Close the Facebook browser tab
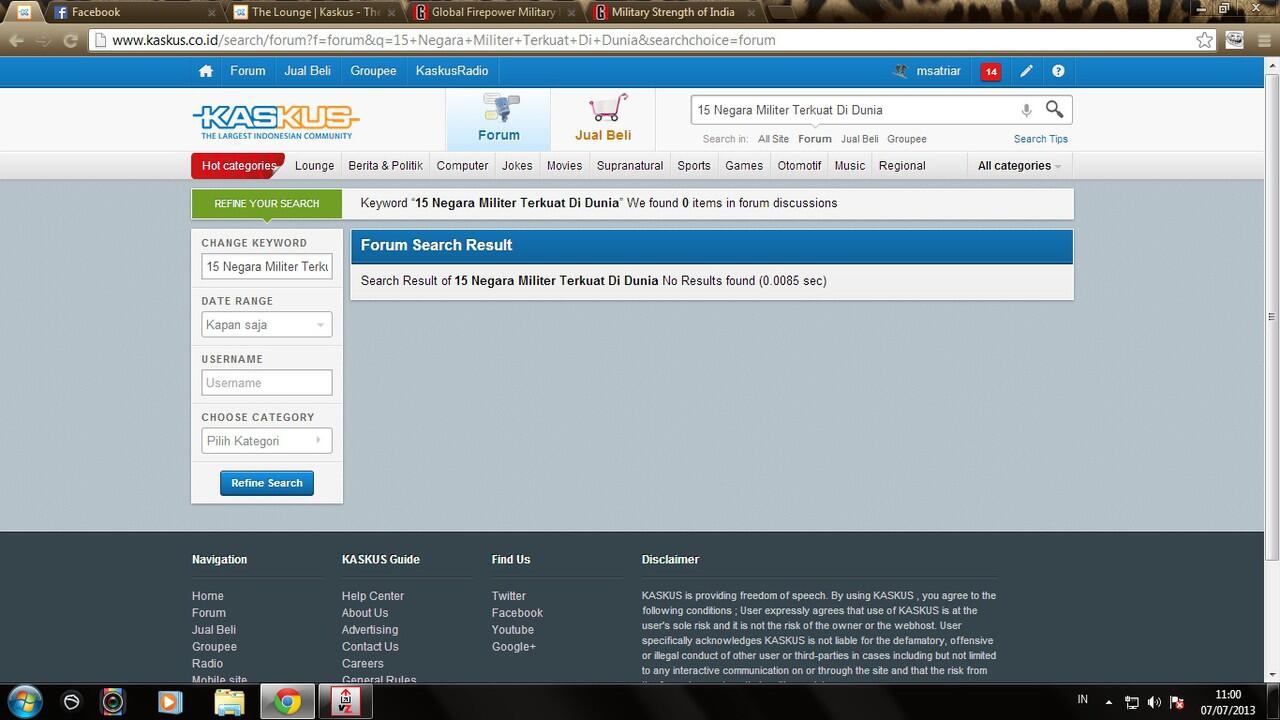 coord(211,12)
